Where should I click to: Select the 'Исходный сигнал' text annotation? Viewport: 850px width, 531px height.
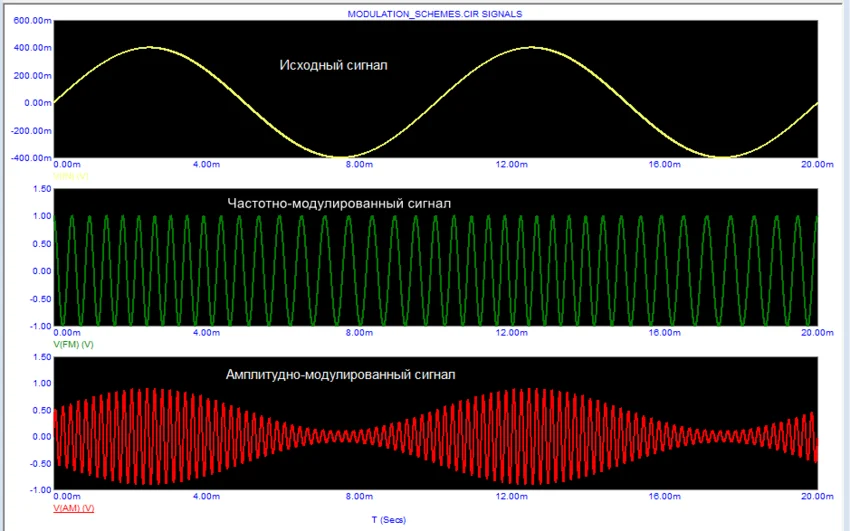[x=333, y=65]
